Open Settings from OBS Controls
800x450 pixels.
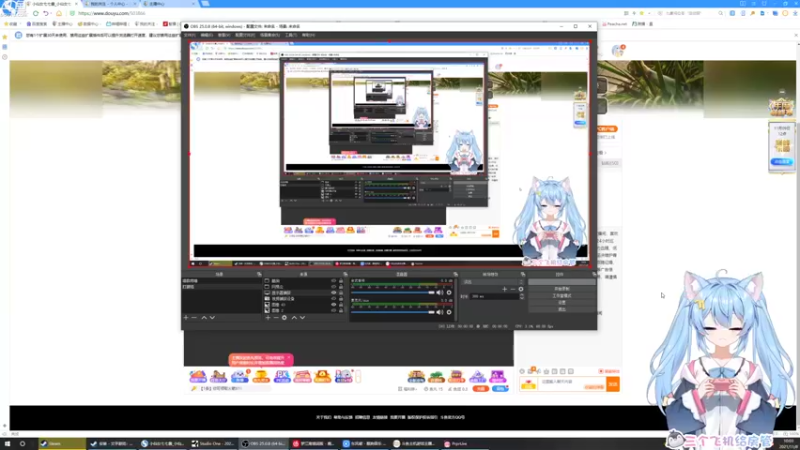pos(561,303)
